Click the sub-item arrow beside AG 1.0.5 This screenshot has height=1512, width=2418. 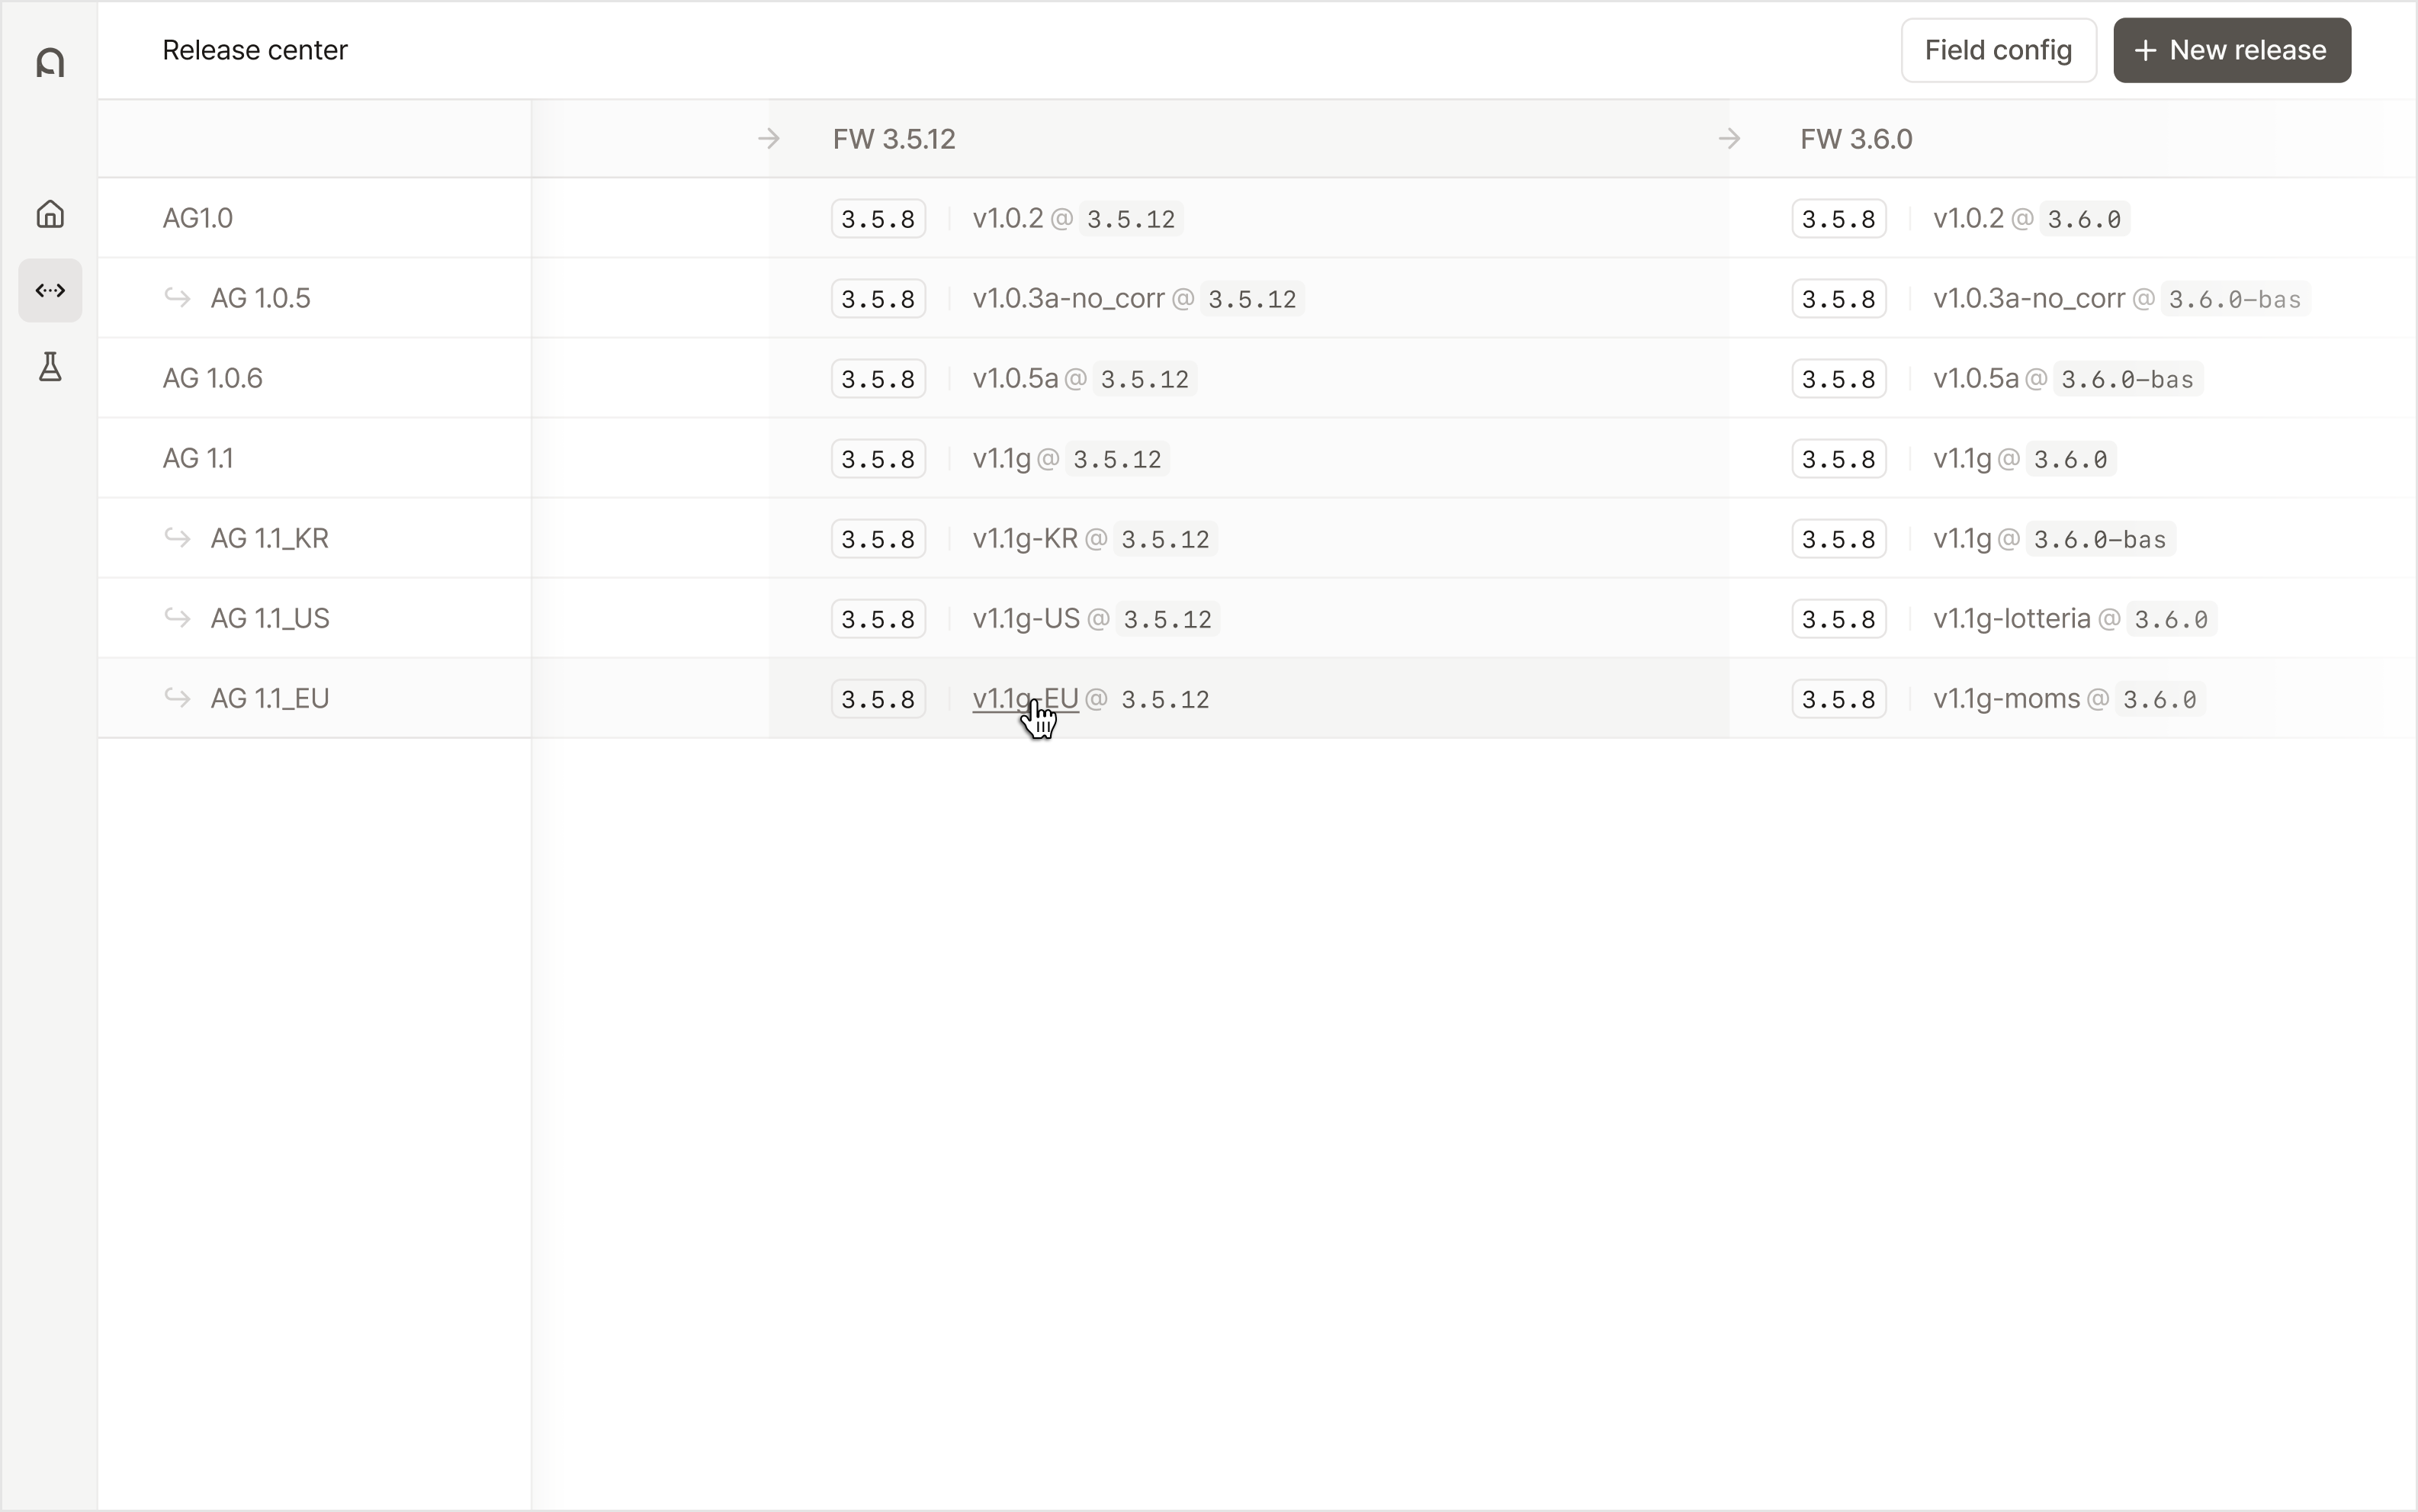click(x=178, y=297)
